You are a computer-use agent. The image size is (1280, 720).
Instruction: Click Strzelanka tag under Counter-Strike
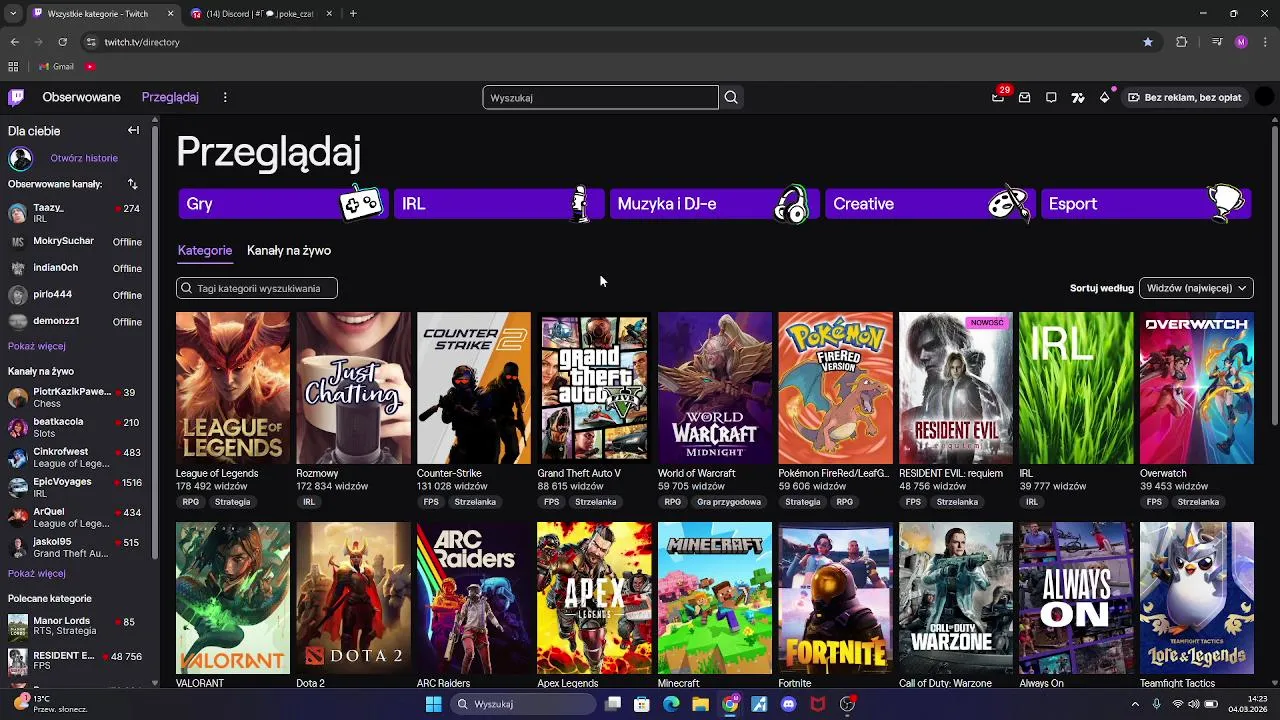click(474, 502)
